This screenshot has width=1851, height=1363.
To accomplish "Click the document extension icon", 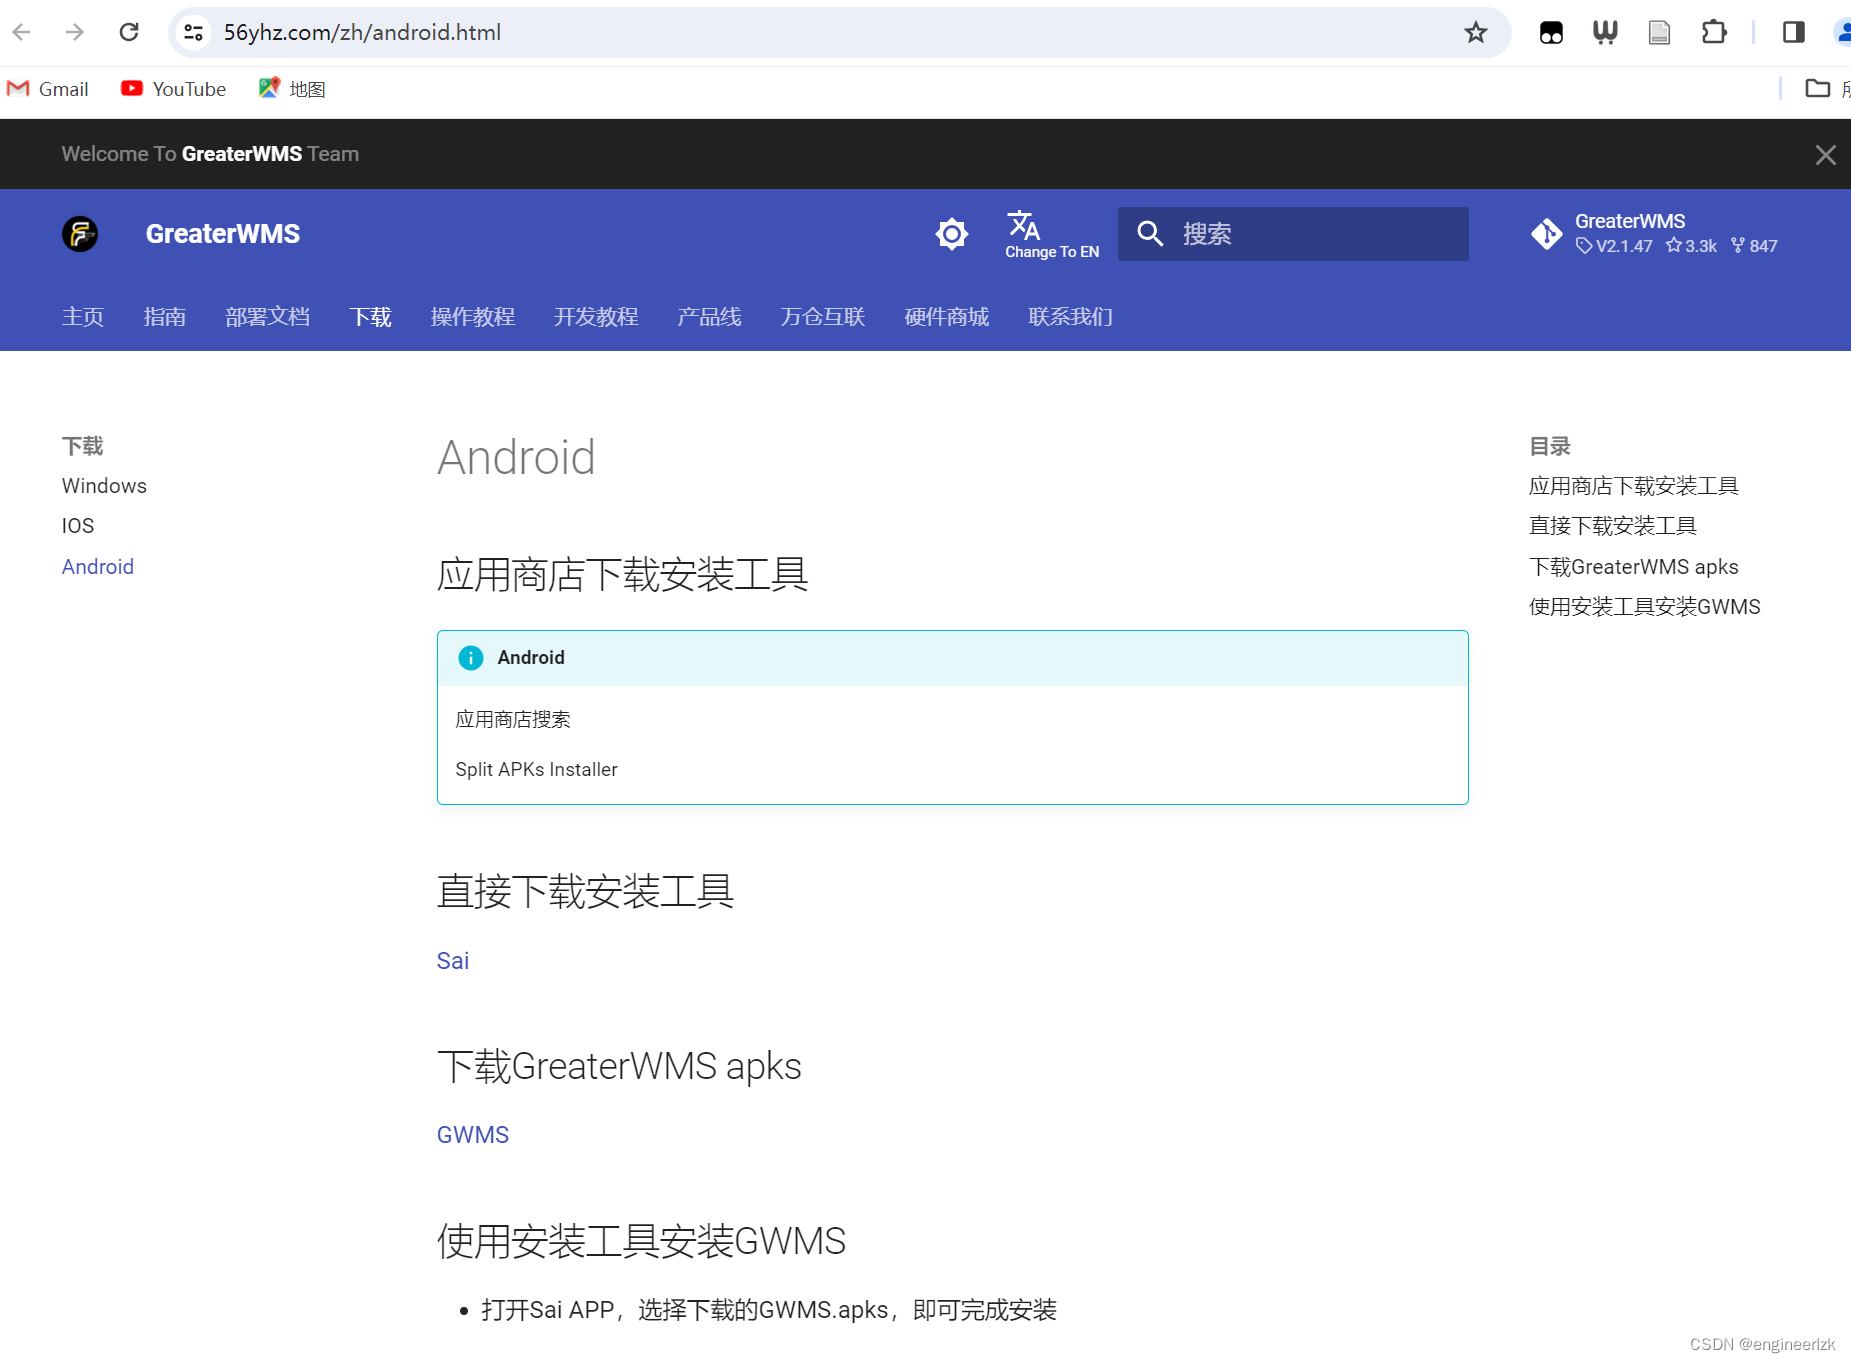I will pyautogui.click(x=1659, y=32).
